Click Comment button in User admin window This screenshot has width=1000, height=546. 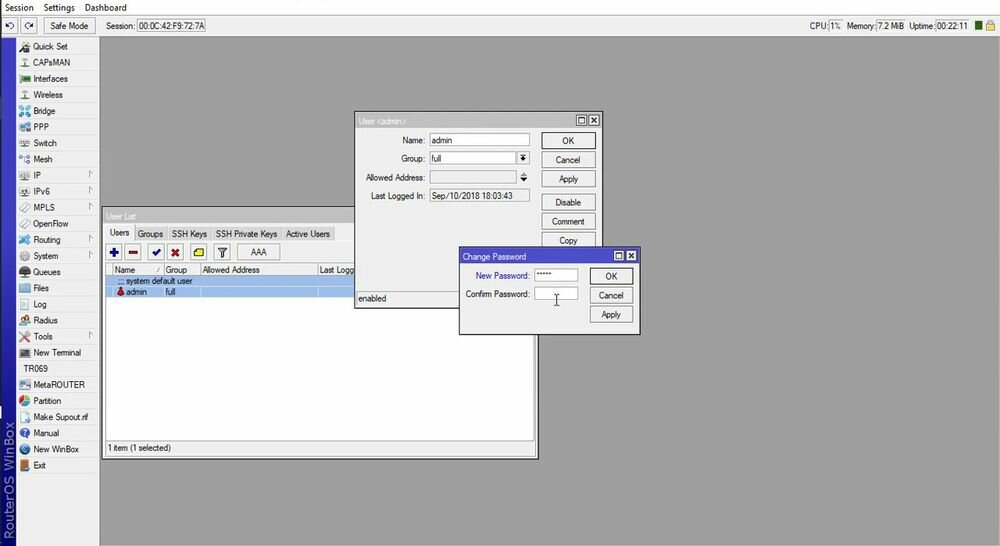pyautogui.click(x=568, y=221)
